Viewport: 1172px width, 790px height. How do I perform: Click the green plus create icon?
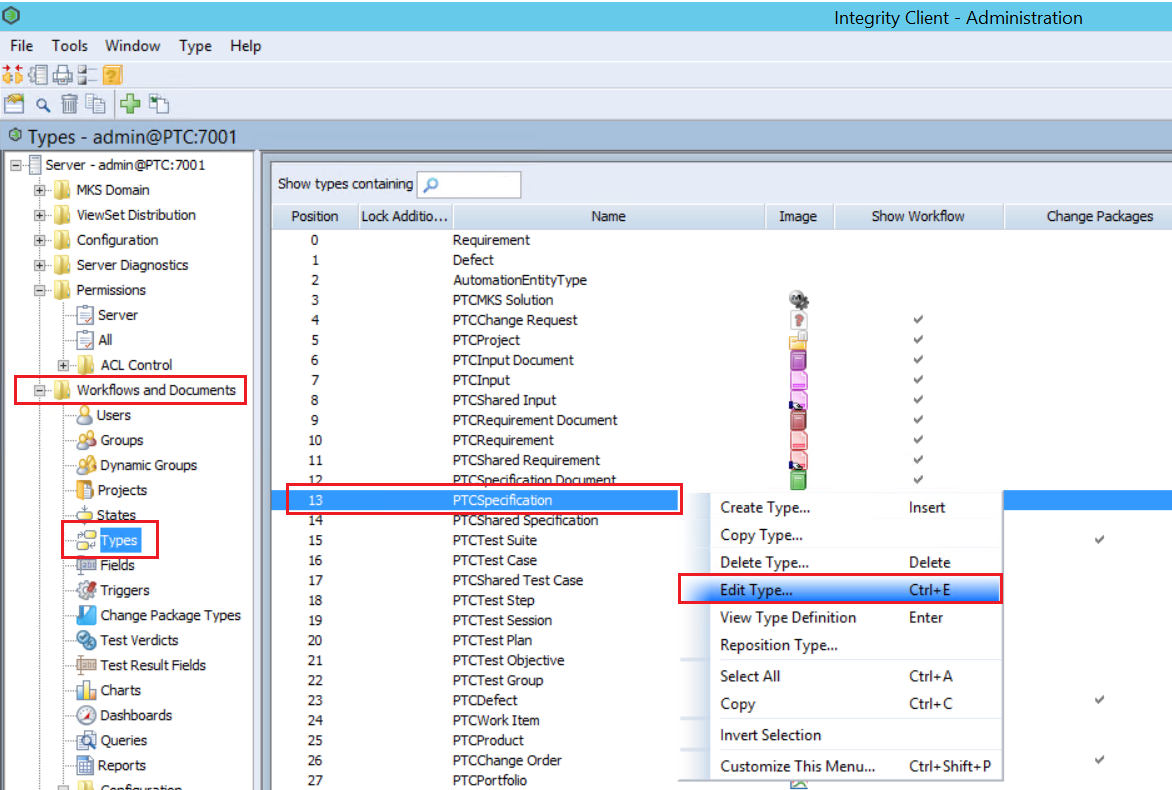[130, 103]
